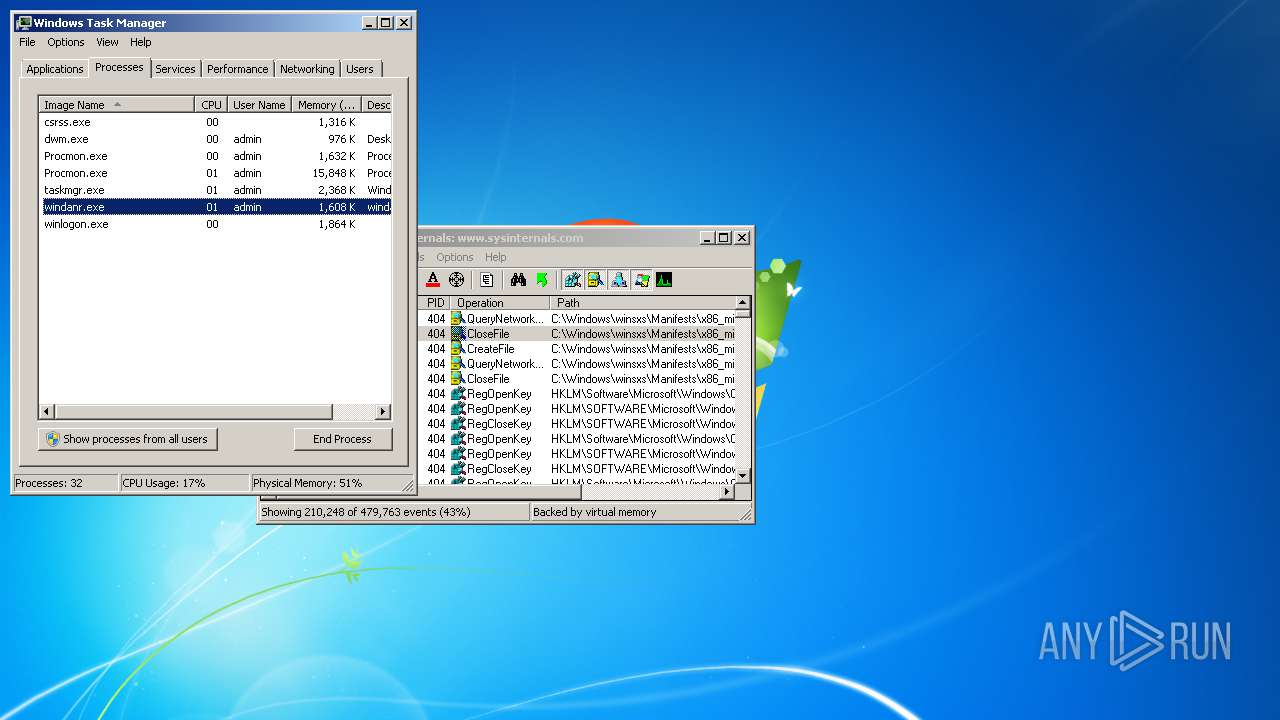This screenshot has width=1280, height=720.
Task: Toggle Show Registry Activity in the Procmon toolbar
Action: (572, 280)
